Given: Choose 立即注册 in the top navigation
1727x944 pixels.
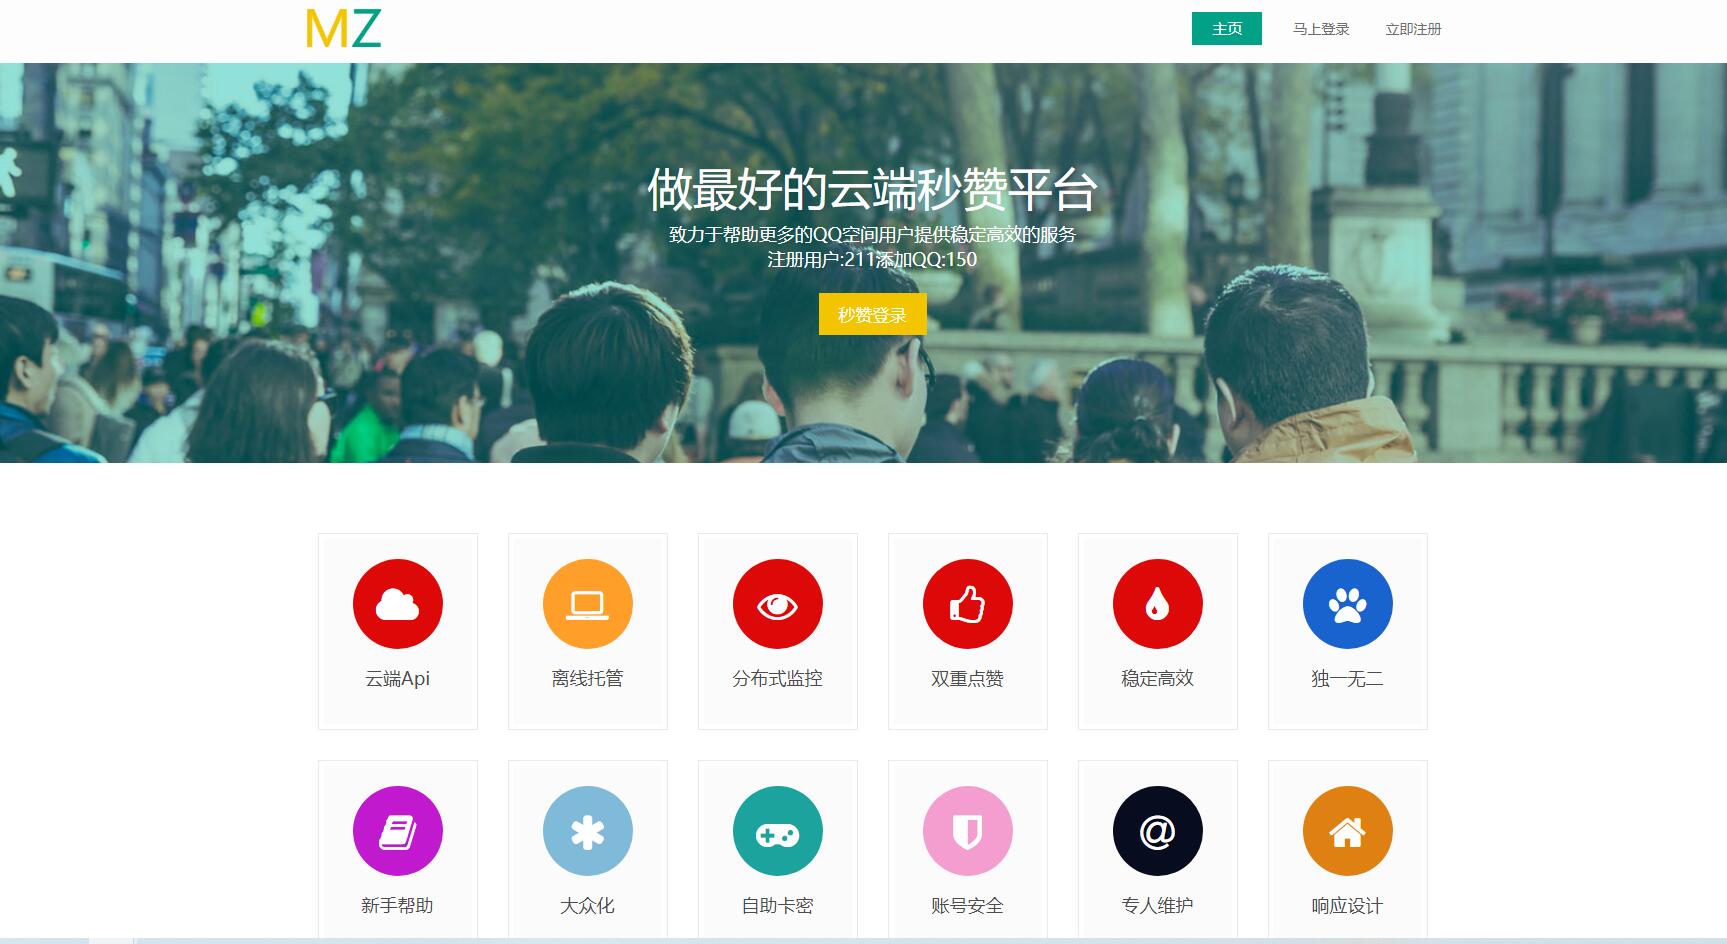Looking at the screenshot, I should tap(1412, 29).
